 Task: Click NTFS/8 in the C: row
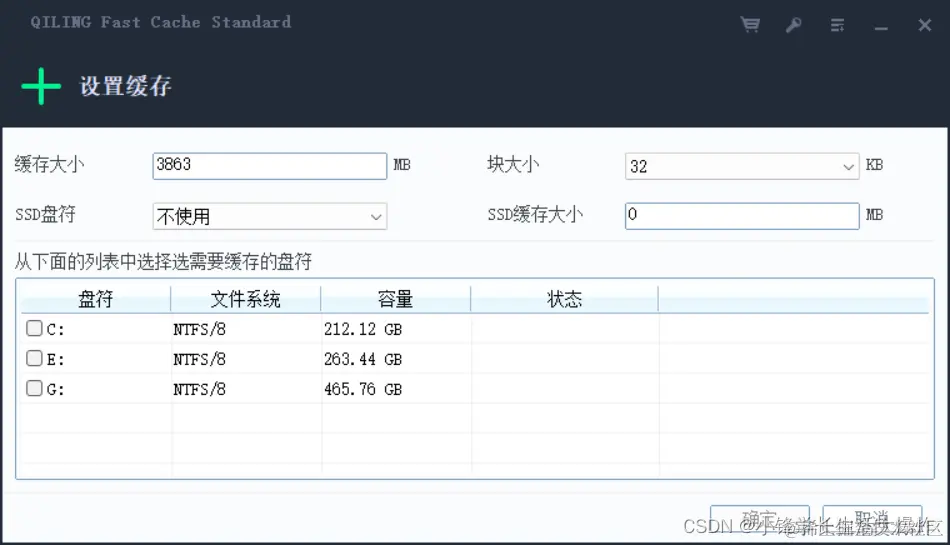click(x=199, y=329)
